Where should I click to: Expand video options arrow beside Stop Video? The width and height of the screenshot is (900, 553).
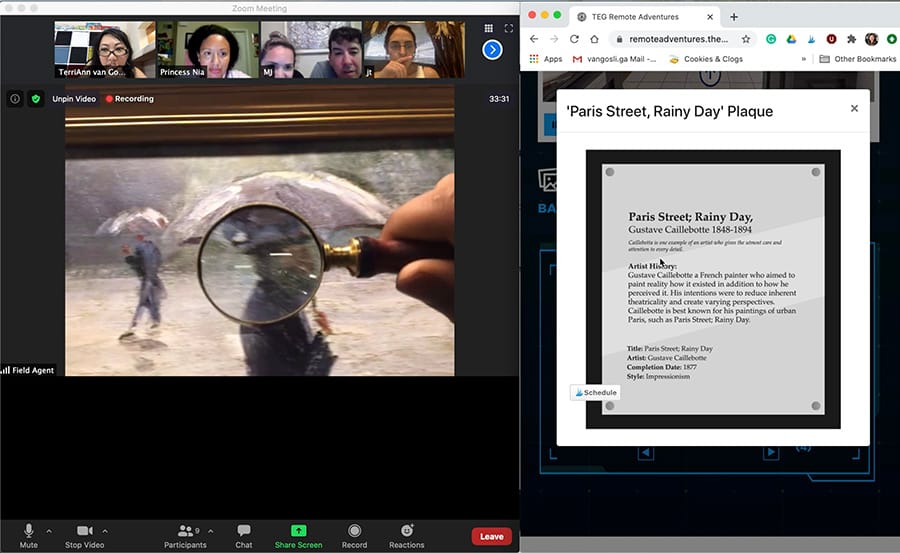pos(105,531)
